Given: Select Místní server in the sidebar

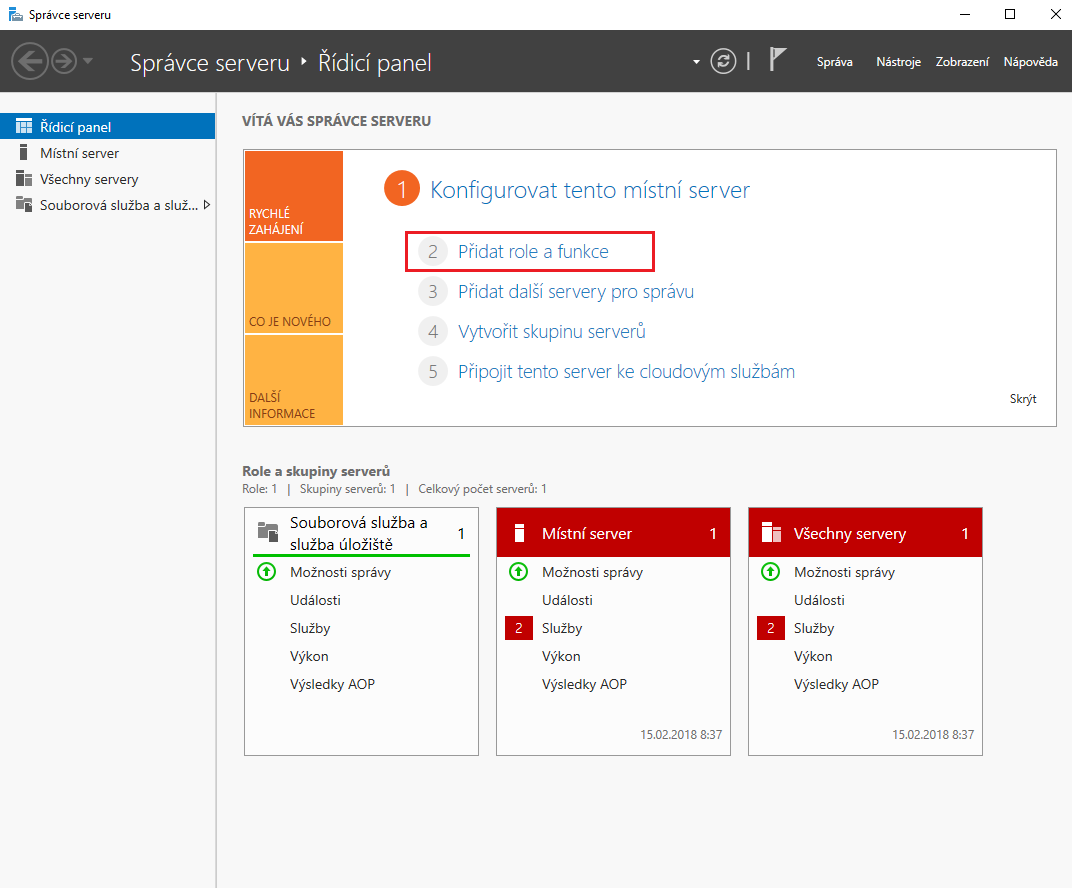Looking at the screenshot, I should point(79,153).
